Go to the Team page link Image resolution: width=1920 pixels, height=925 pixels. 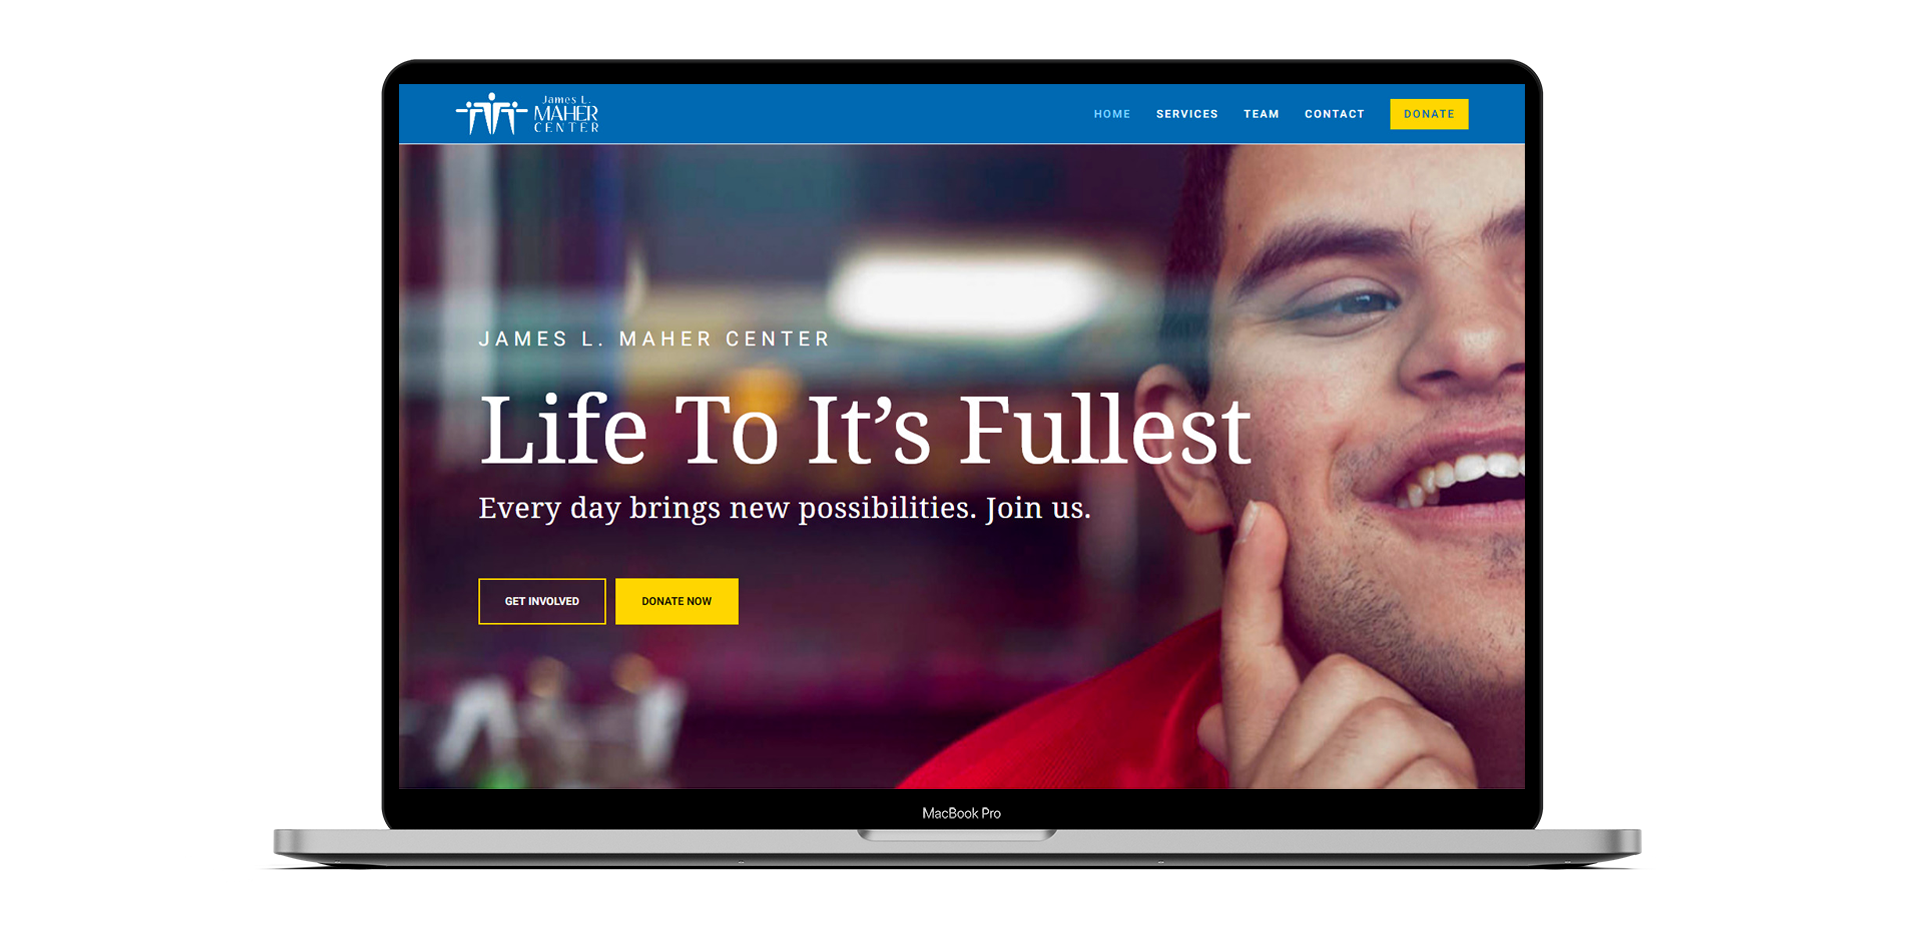[x=1261, y=114]
